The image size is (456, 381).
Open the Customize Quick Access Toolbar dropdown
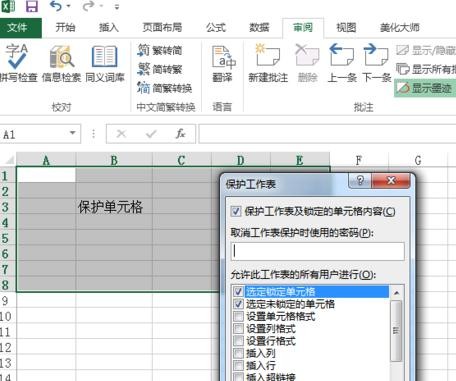(117, 7)
